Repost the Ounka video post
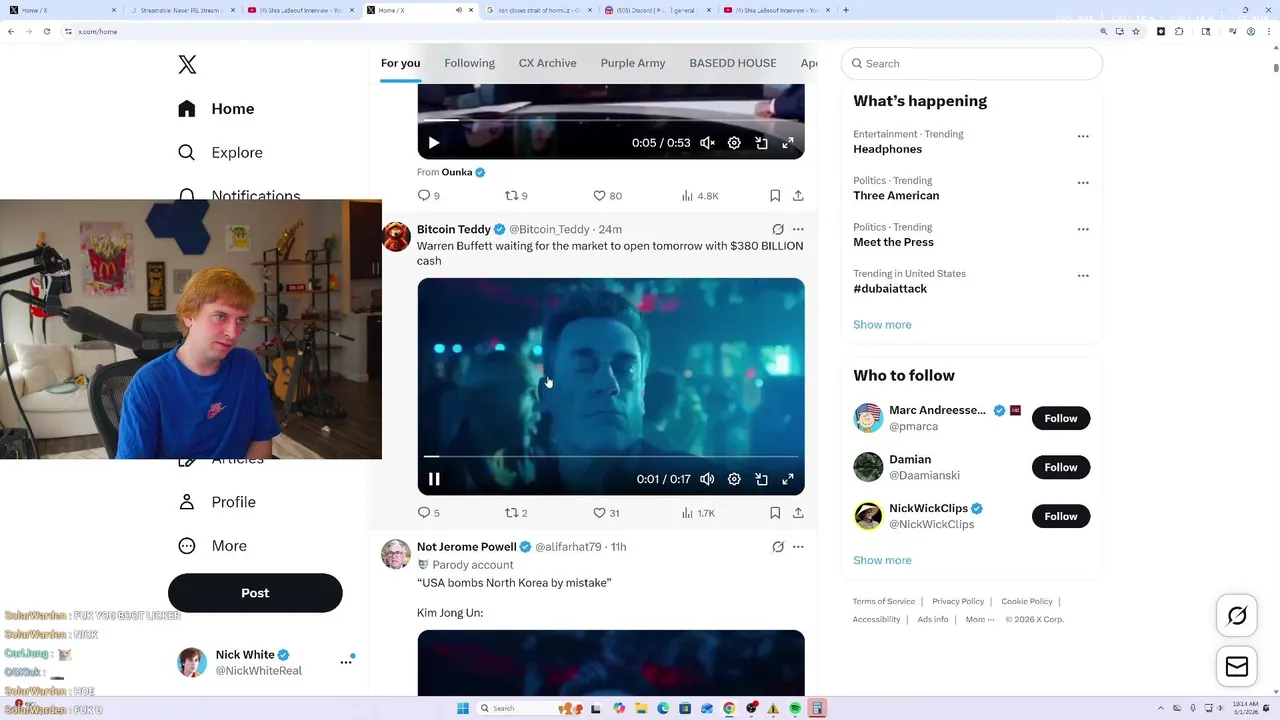The height and width of the screenshot is (720, 1280). tap(515, 196)
